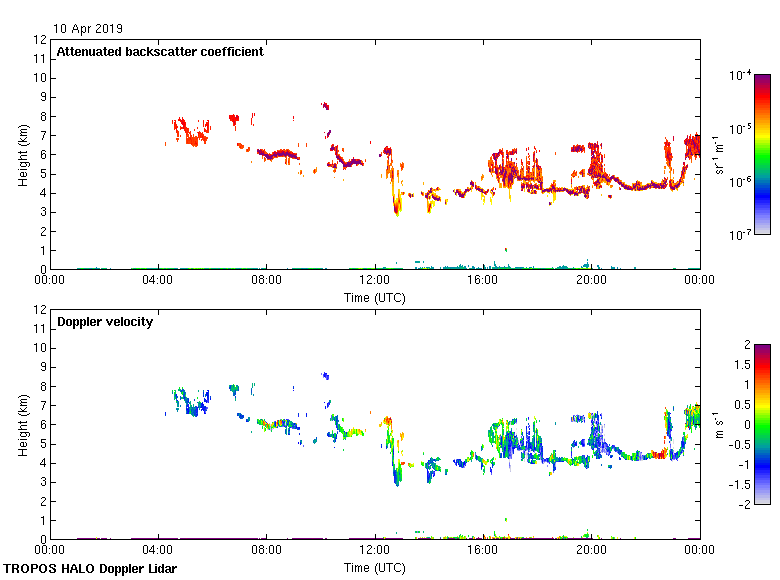Click the 10^-7 label at backscatter colorbar bottom
Viewport: 780px width, 580px height.
pyautogui.click(x=739, y=235)
